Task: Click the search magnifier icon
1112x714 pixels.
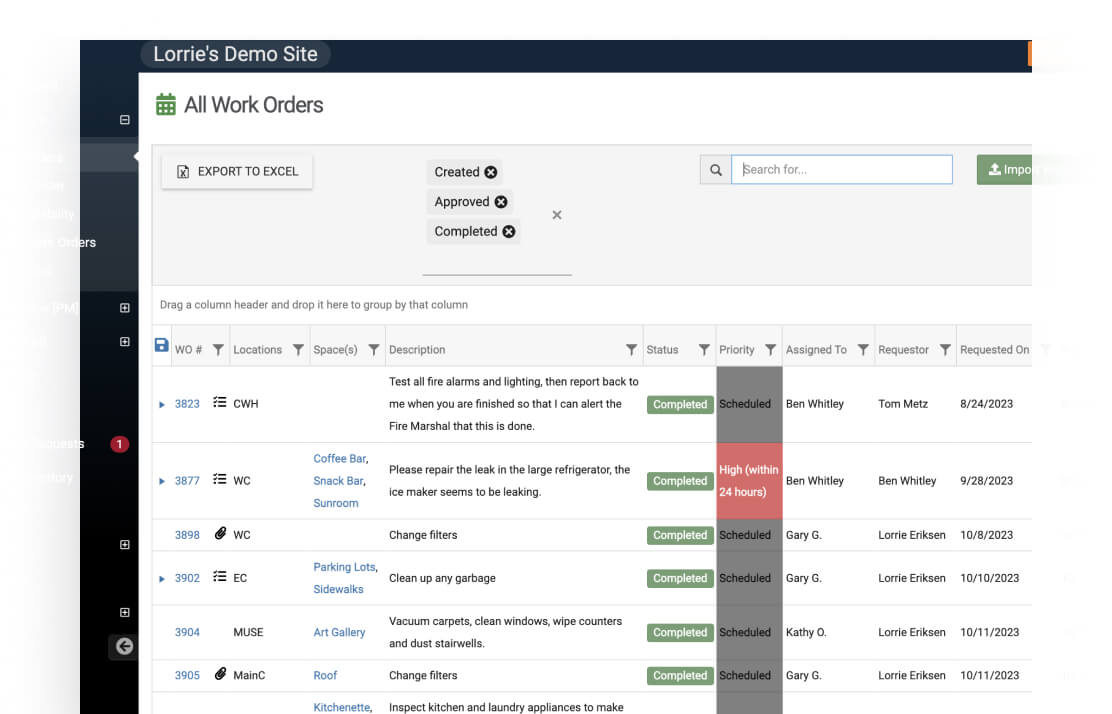Action: [716, 169]
